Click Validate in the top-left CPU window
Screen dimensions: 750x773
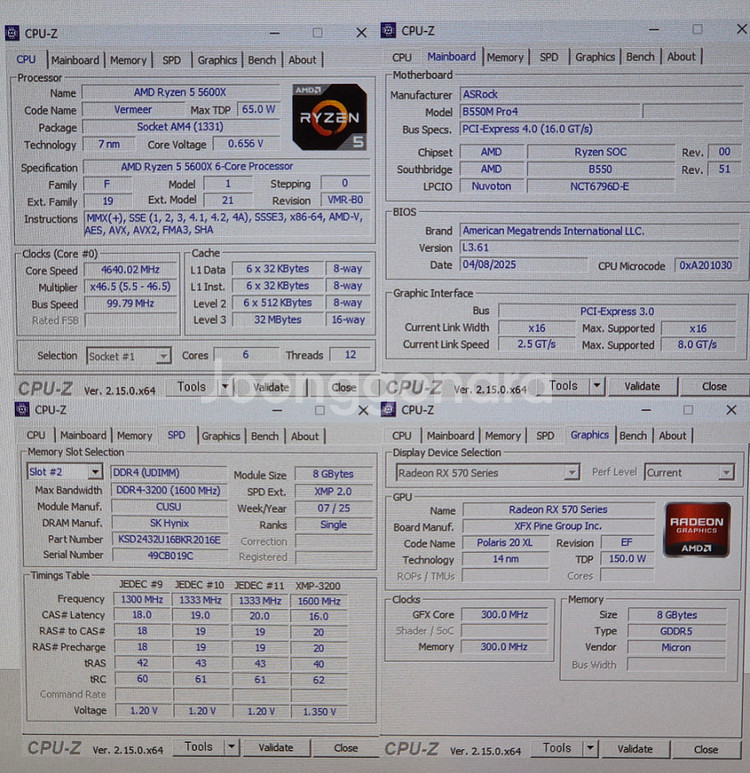271,387
